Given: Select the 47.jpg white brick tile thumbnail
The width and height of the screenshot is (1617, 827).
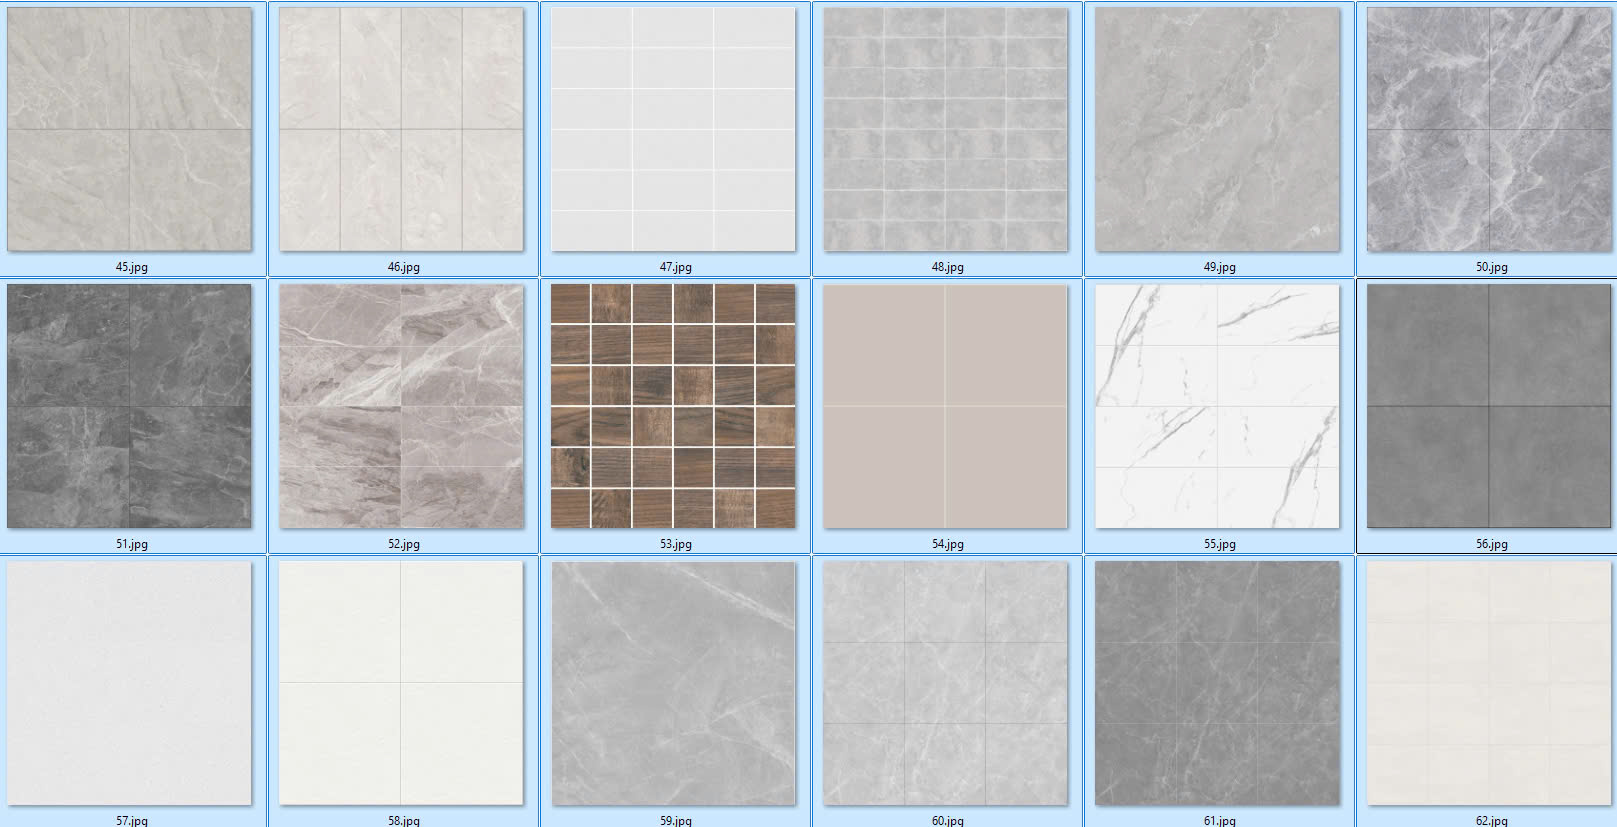Looking at the screenshot, I should (x=673, y=130).
